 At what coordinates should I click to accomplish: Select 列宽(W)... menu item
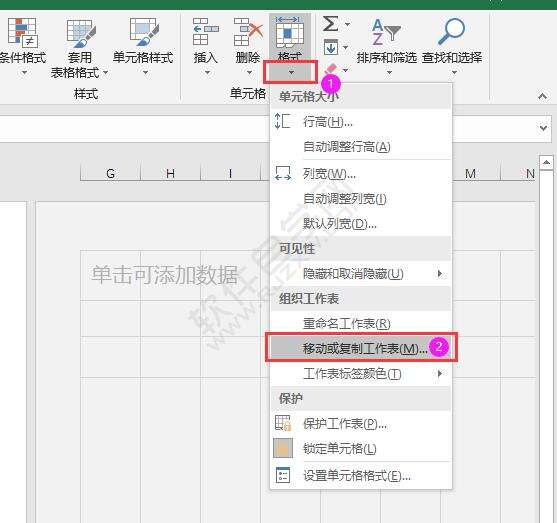pyautogui.click(x=361, y=174)
